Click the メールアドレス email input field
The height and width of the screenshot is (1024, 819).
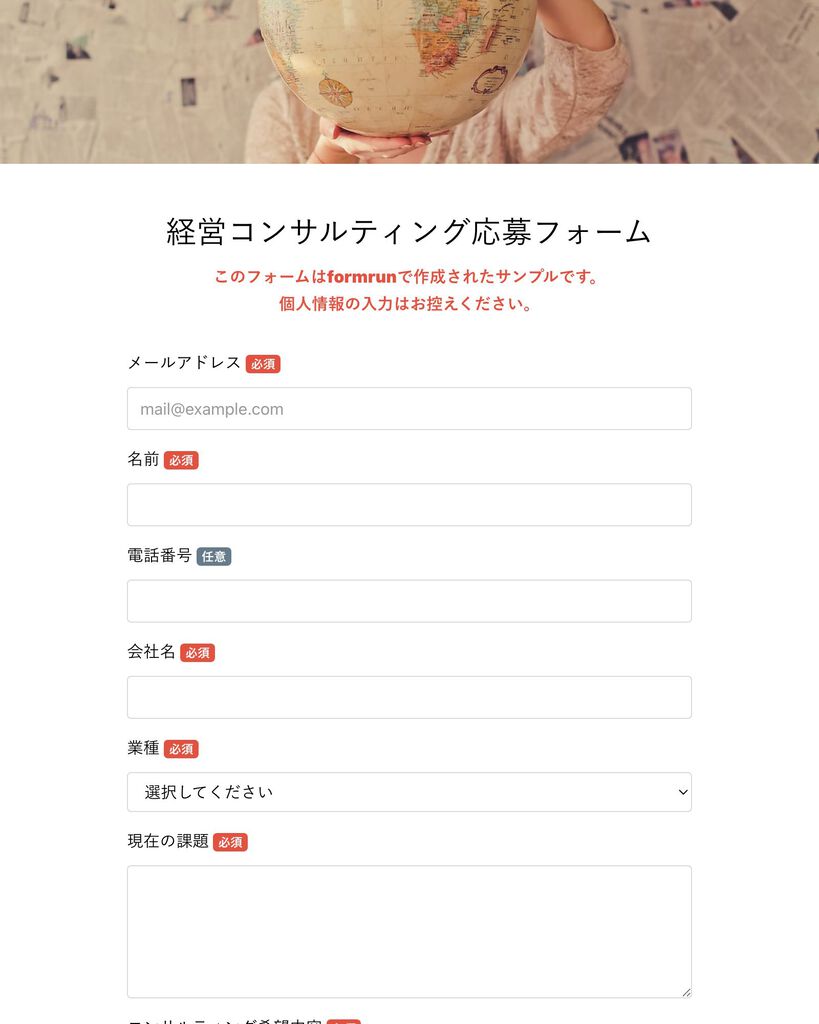coord(409,409)
